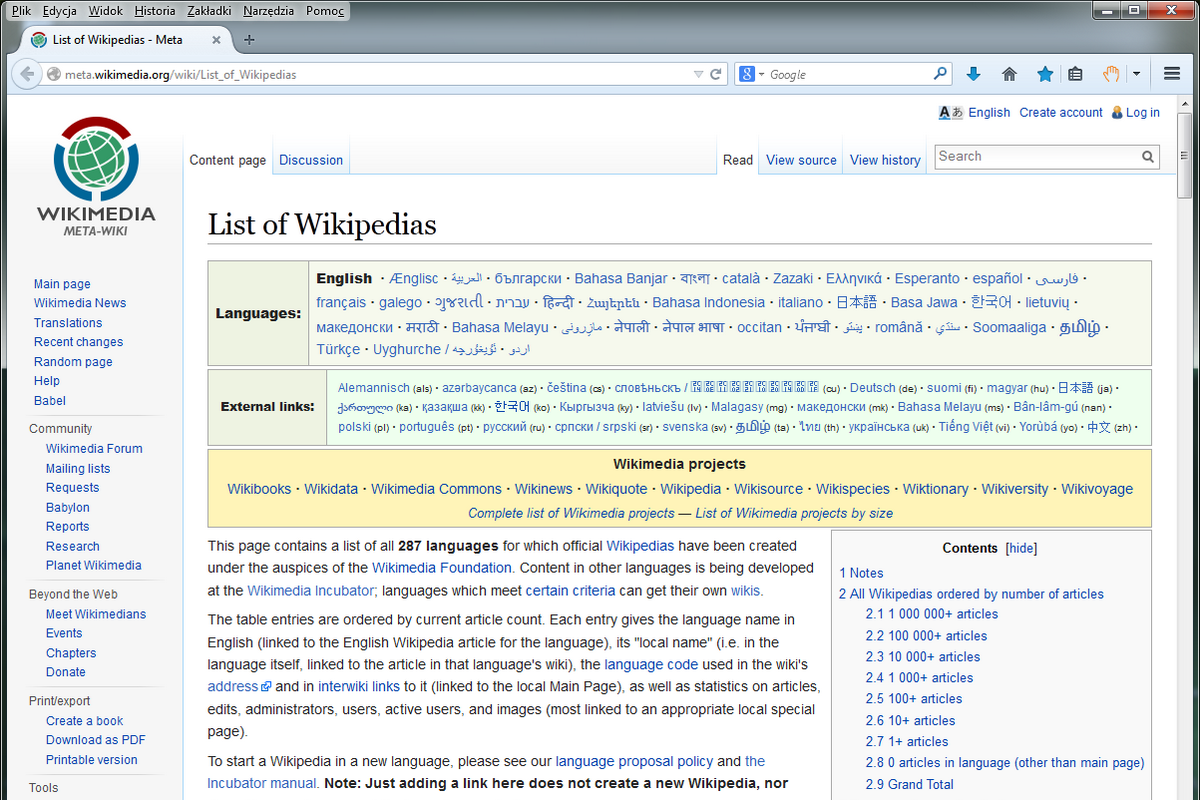1200x800 pixels.
Task: Open a new tab with plus button
Action: [249, 40]
